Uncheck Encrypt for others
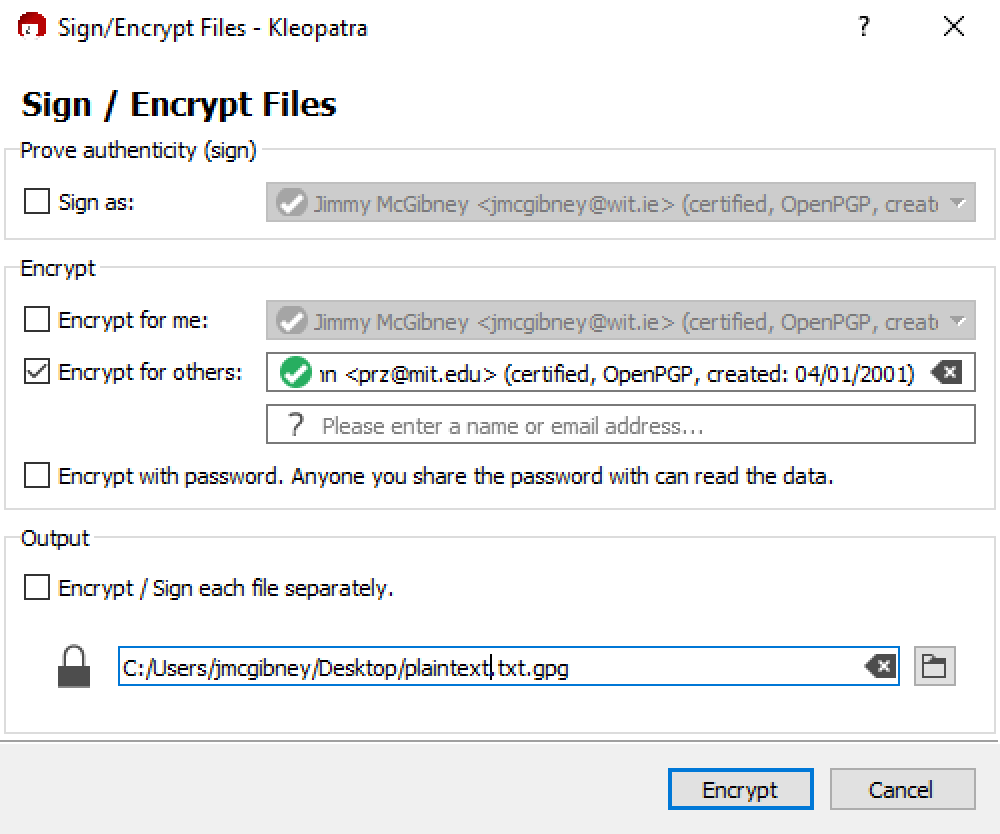 tap(36, 371)
